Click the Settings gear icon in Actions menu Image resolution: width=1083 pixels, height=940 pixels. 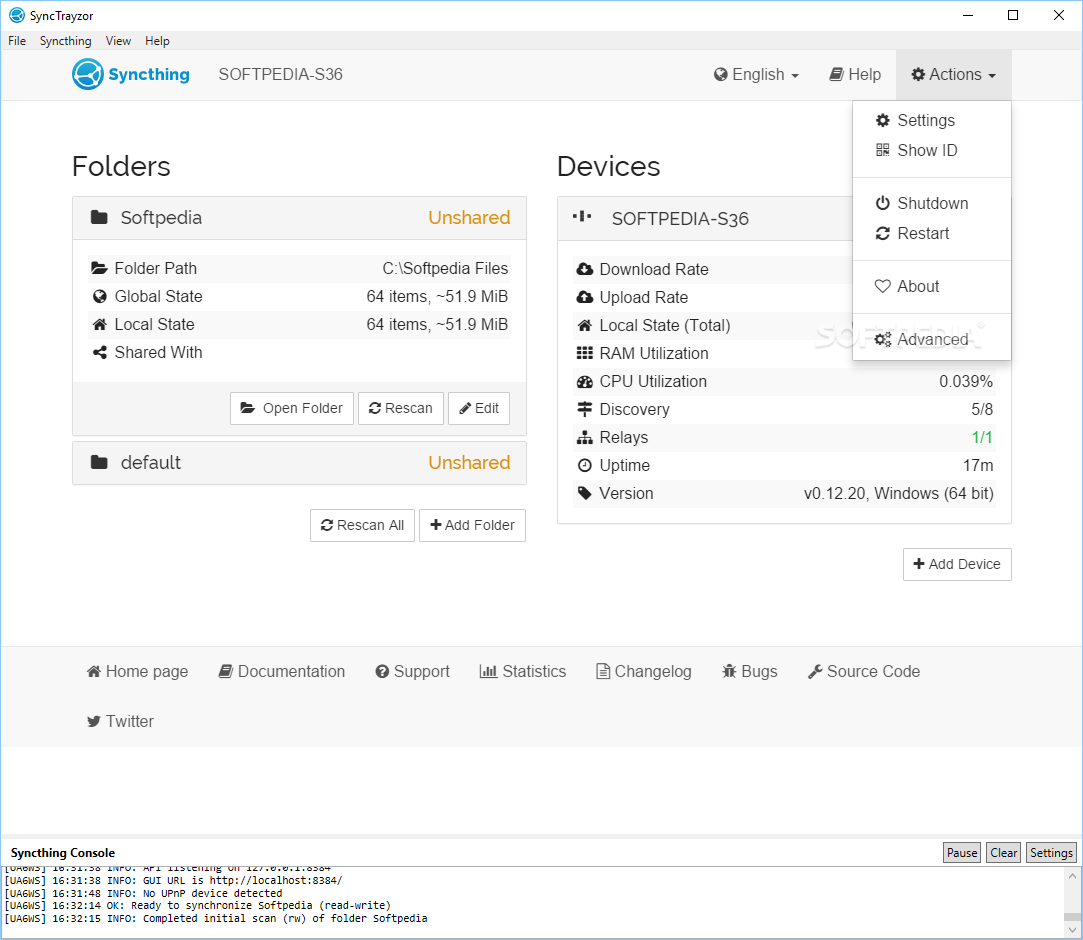click(x=883, y=120)
